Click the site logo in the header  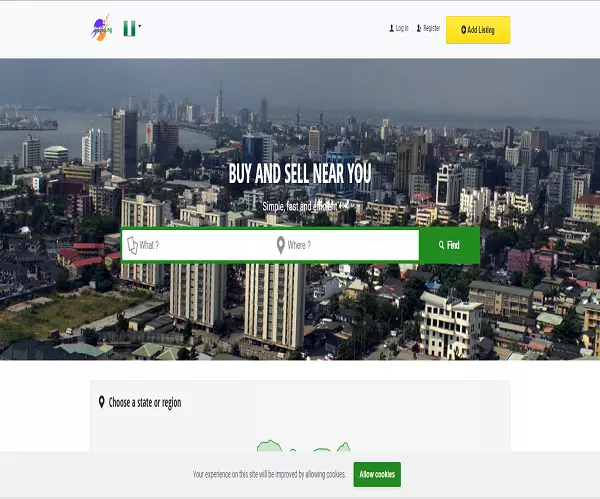pos(101,28)
